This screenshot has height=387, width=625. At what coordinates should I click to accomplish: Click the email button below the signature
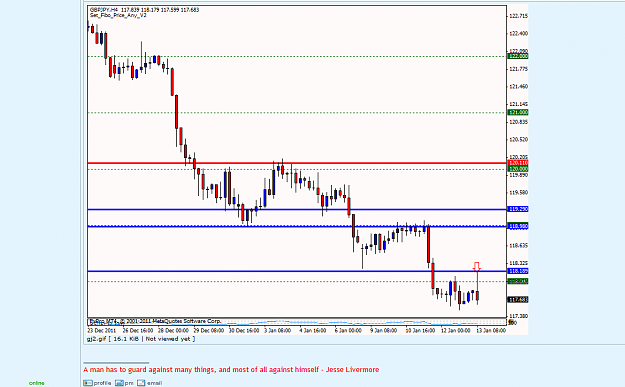click(x=150, y=383)
